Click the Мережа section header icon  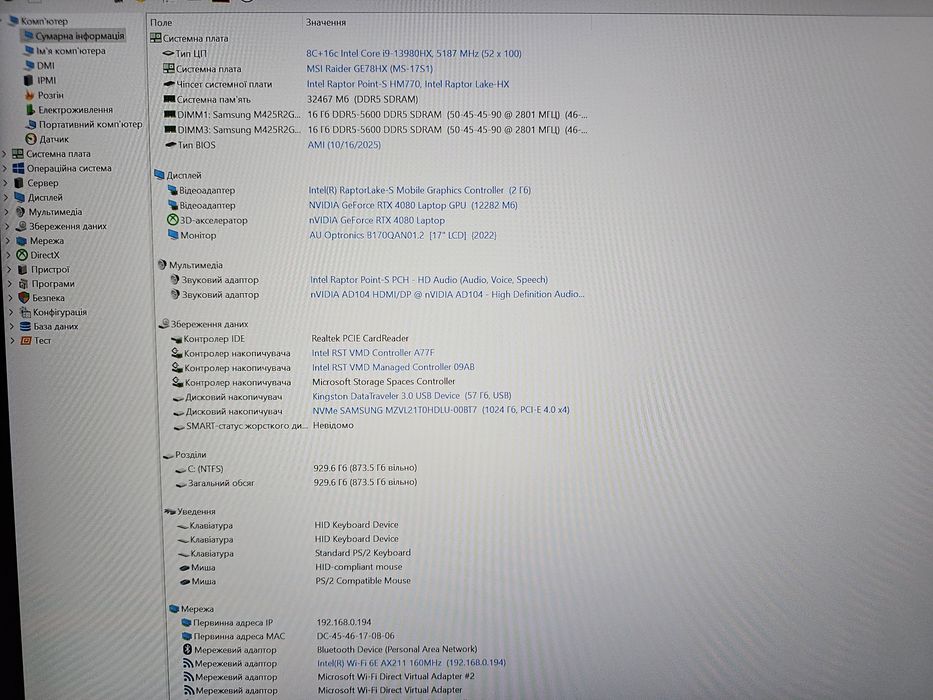point(174,608)
